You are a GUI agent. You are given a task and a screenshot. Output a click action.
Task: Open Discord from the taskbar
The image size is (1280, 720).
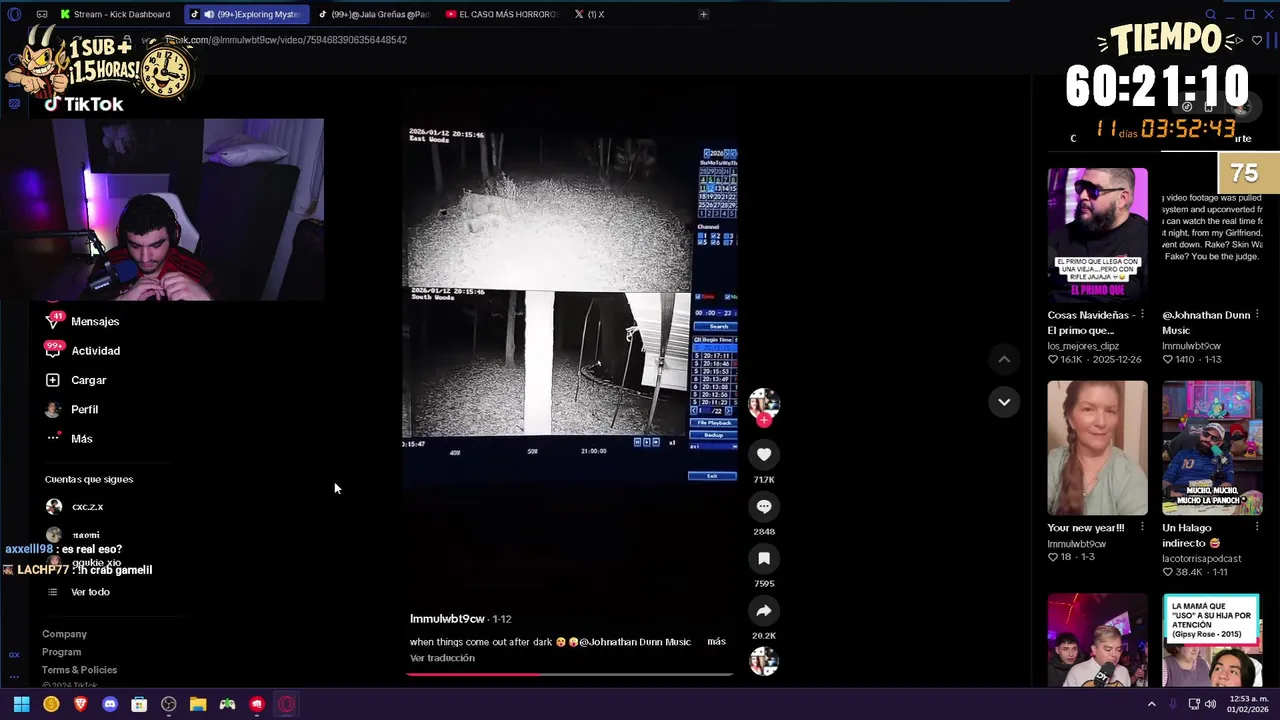point(110,704)
